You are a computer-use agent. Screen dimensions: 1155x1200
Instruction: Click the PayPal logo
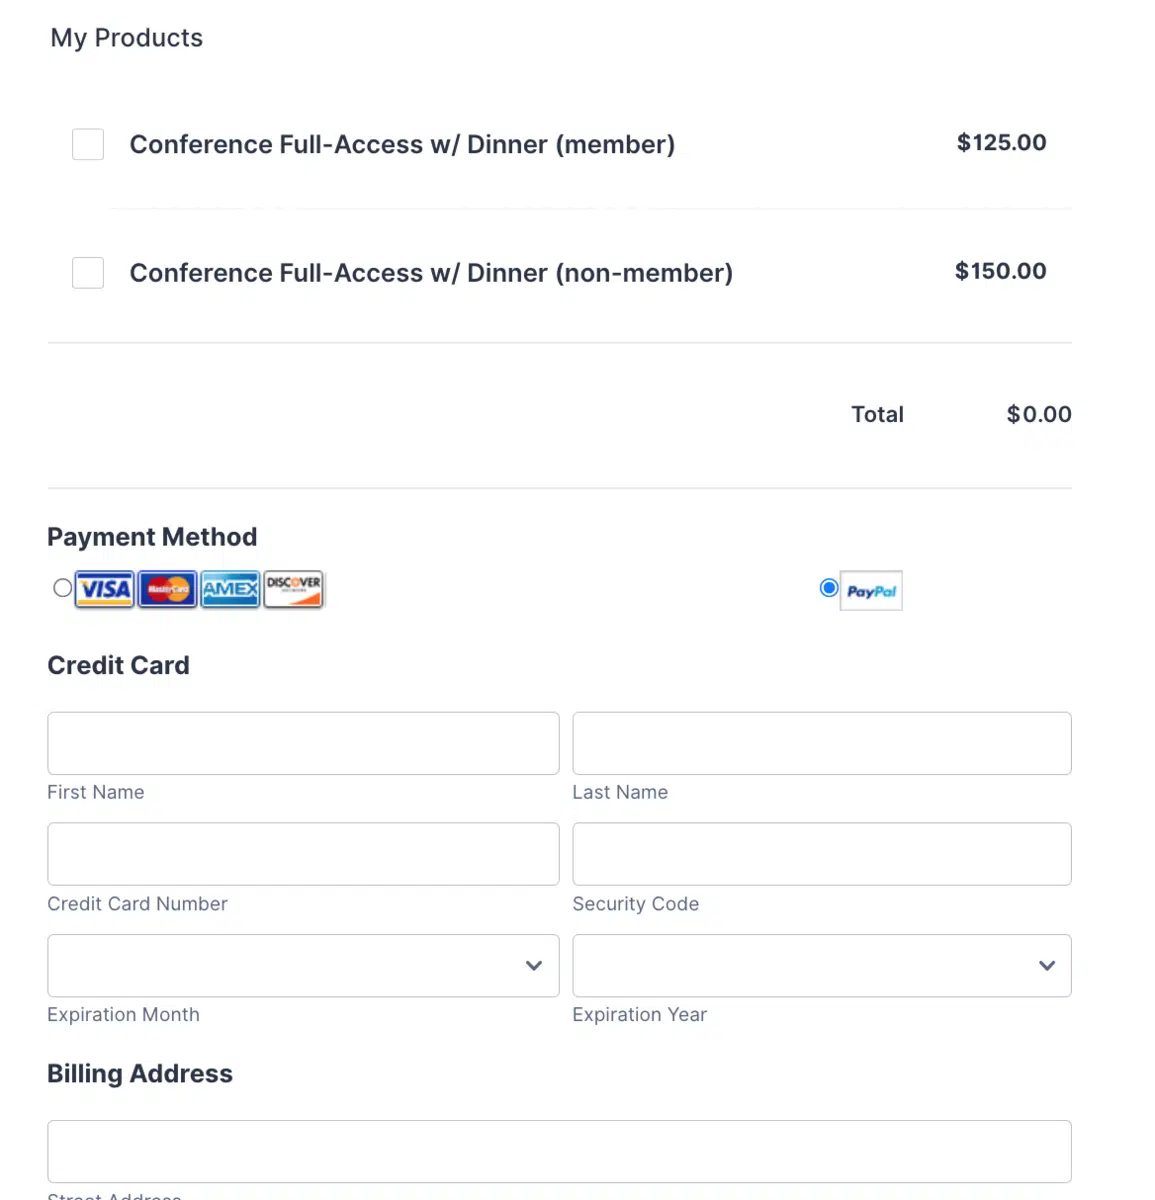click(871, 591)
